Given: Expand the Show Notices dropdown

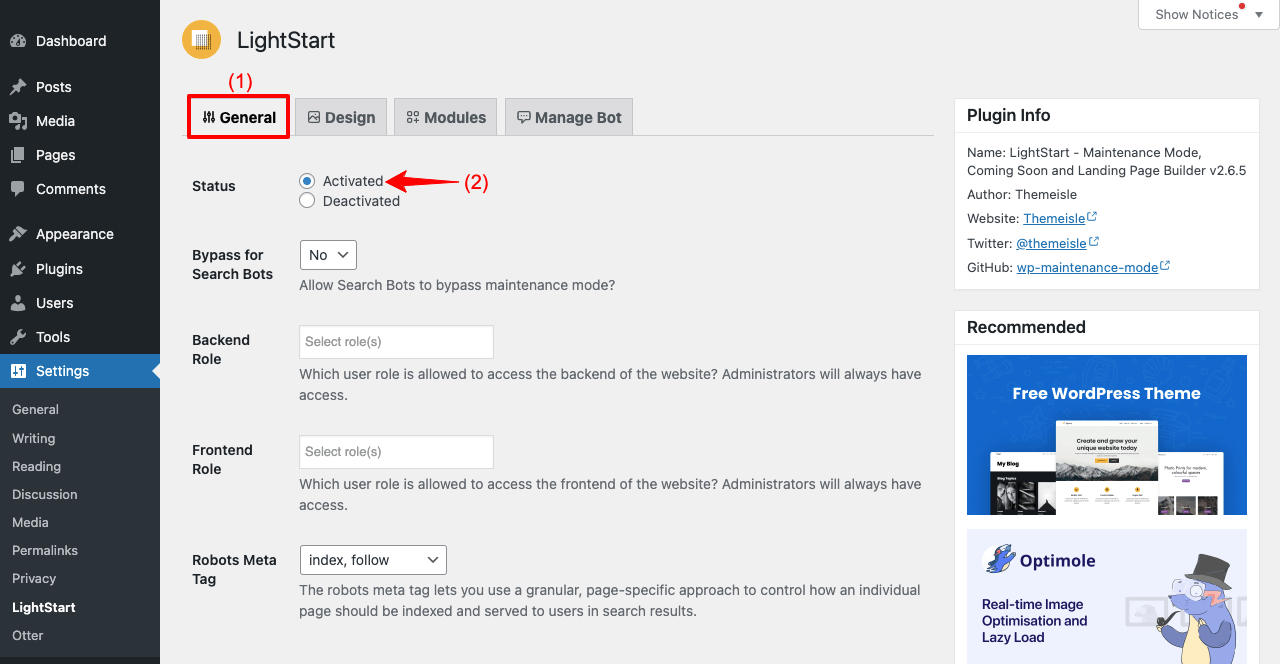Looking at the screenshot, I should click(1208, 14).
